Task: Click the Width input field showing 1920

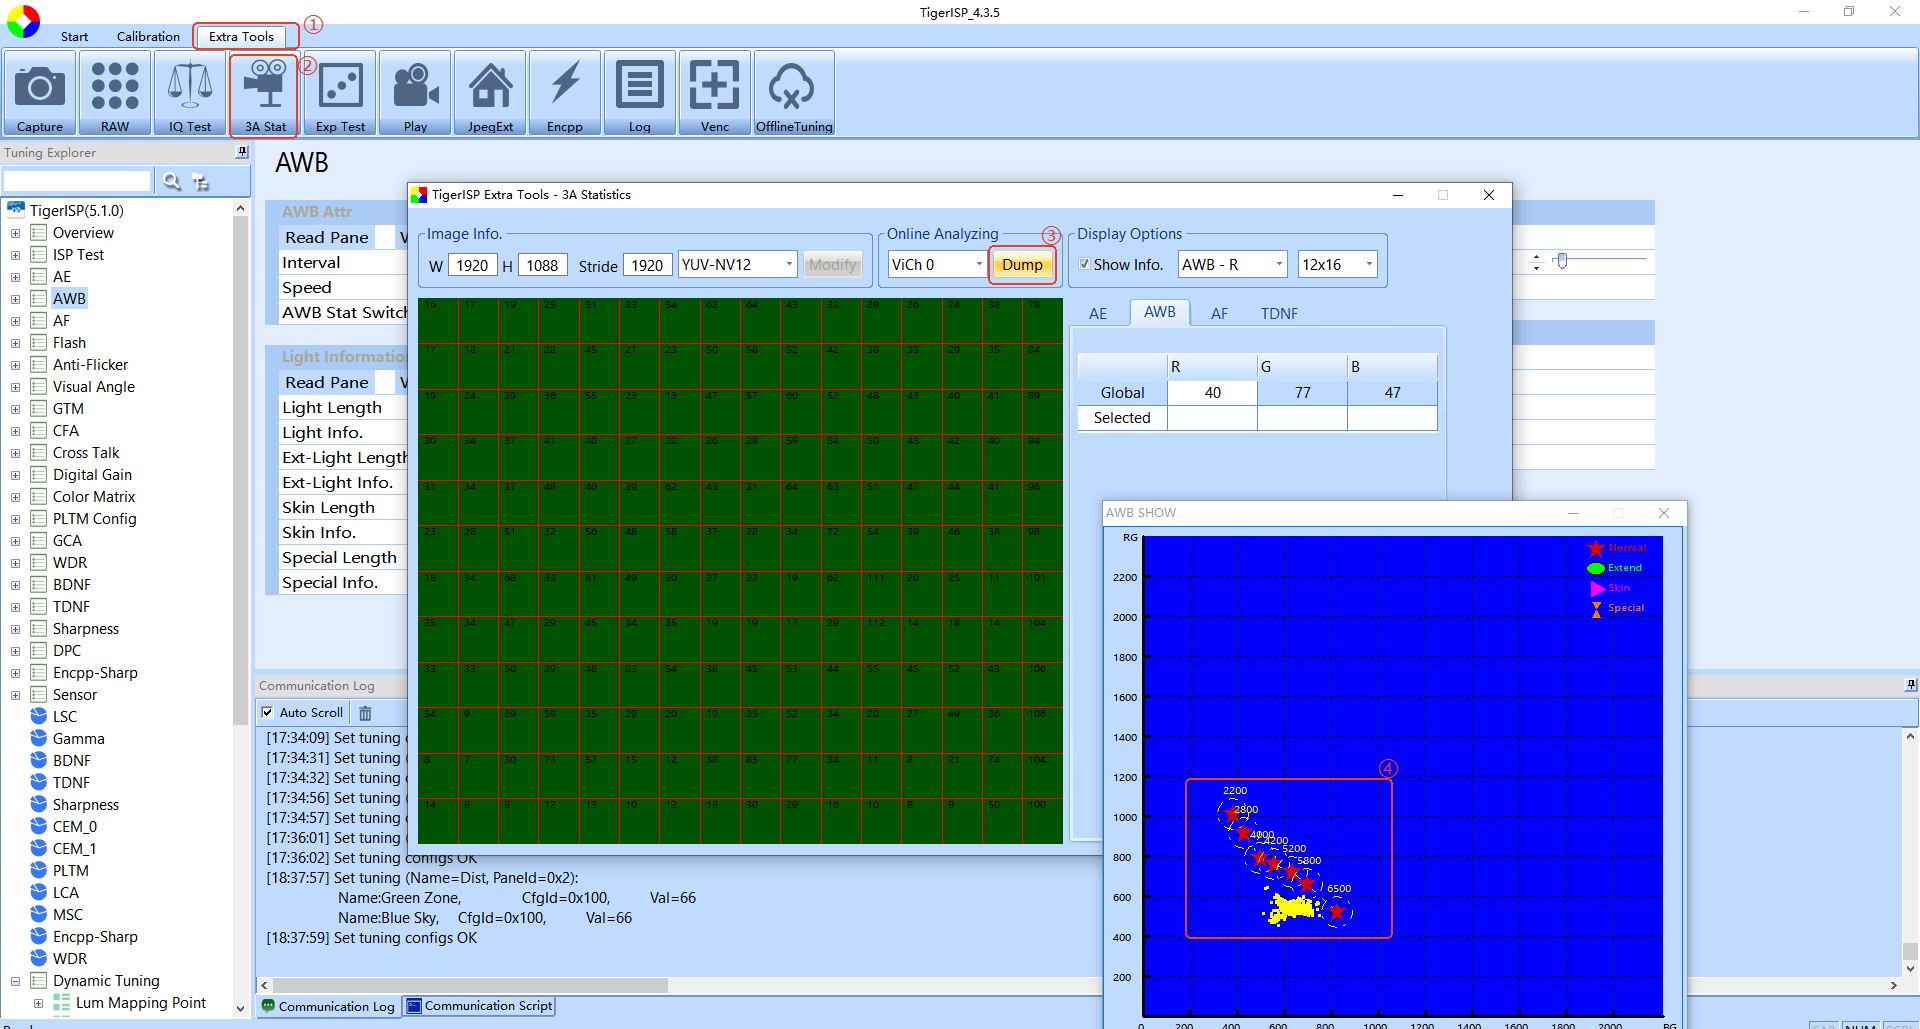Action: (x=472, y=265)
